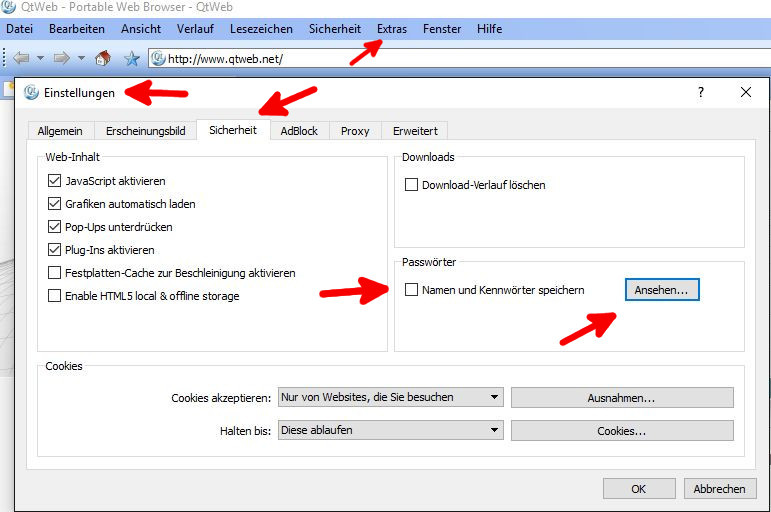Screen dimensions: 771x512
Task: Click the URL address field
Action: coord(450,58)
